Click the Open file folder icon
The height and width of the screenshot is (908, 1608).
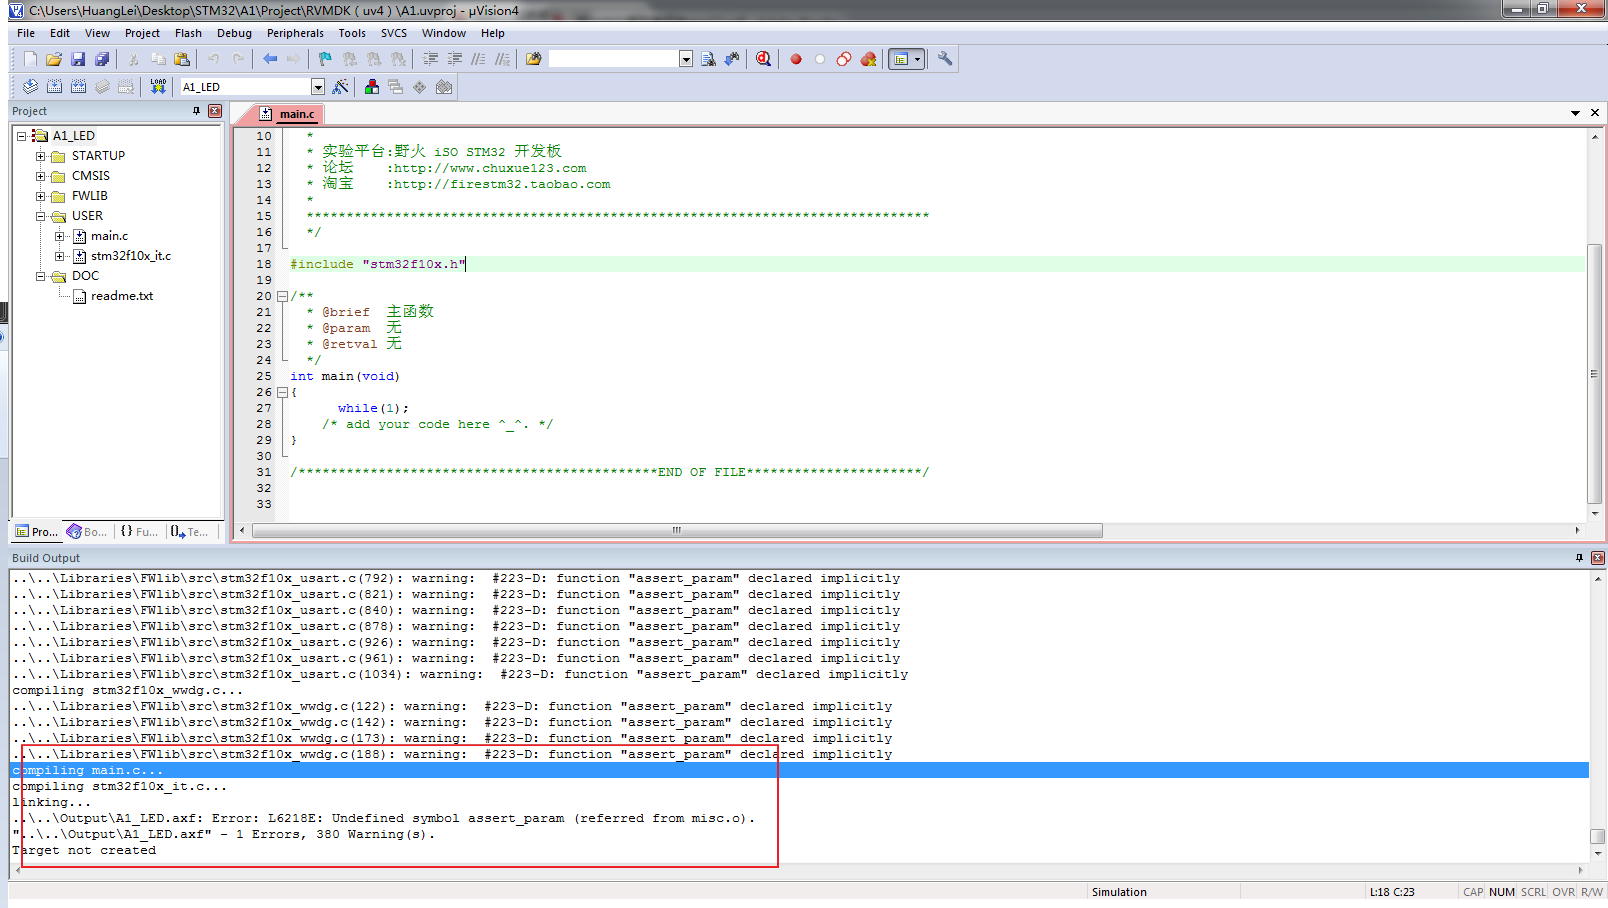tap(54, 59)
